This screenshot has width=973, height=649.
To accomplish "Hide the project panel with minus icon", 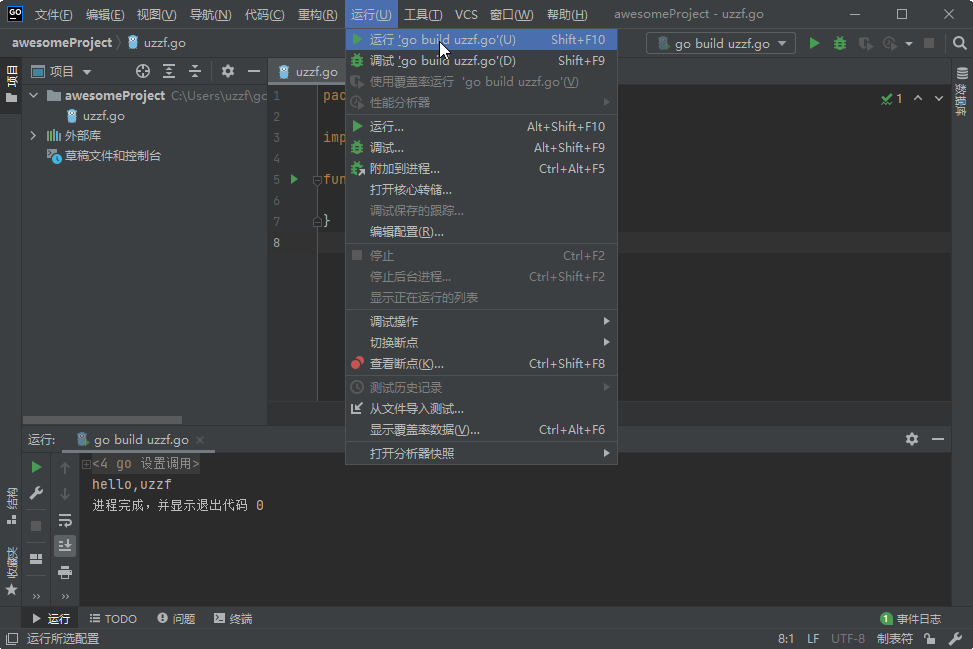I will (x=254, y=71).
